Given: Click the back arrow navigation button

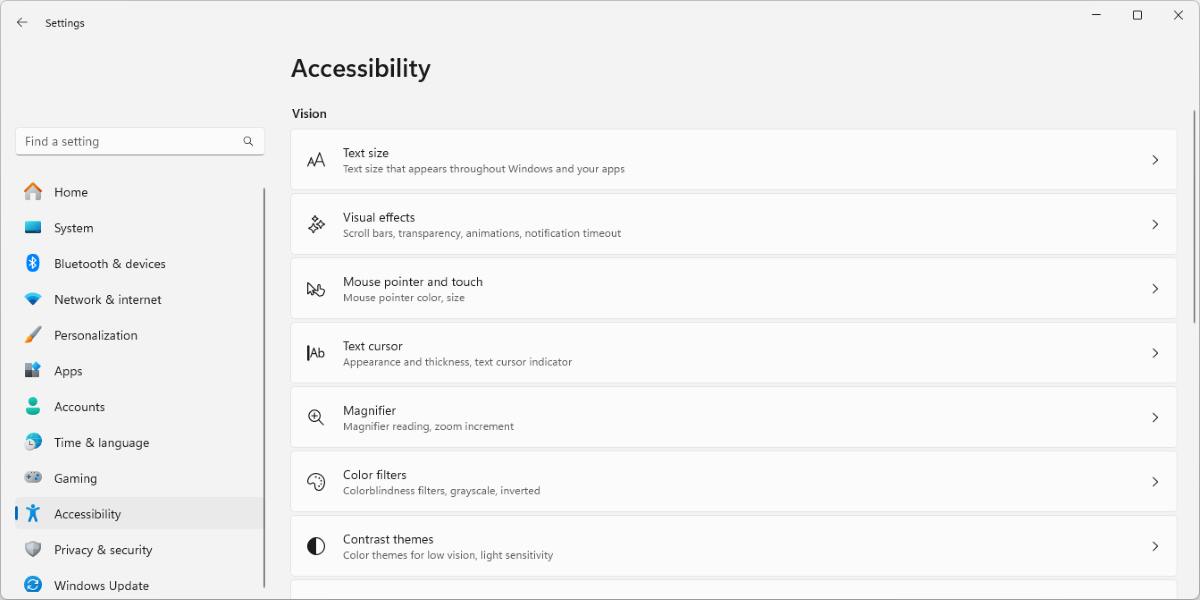Looking at the screenshot, I should (x=22, y=22).
